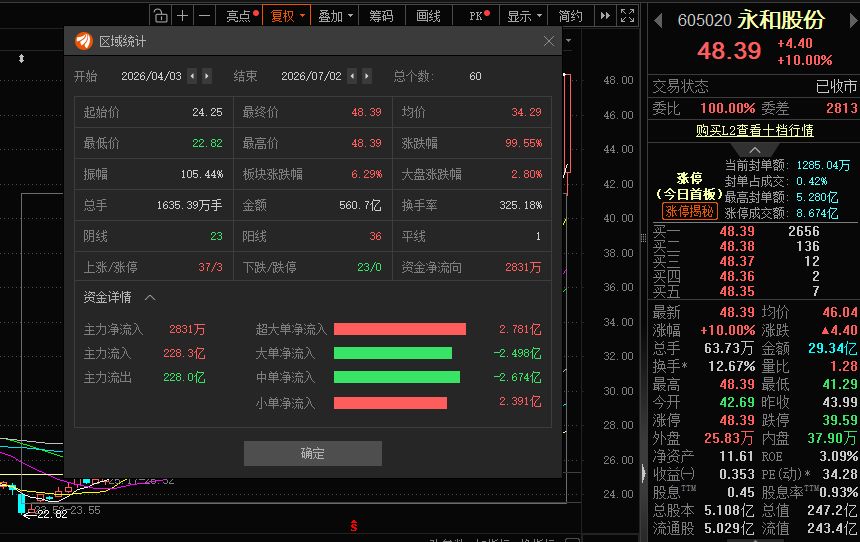
Task: Step end date 2026/07/02 forward
Action: tap(367, 76)
